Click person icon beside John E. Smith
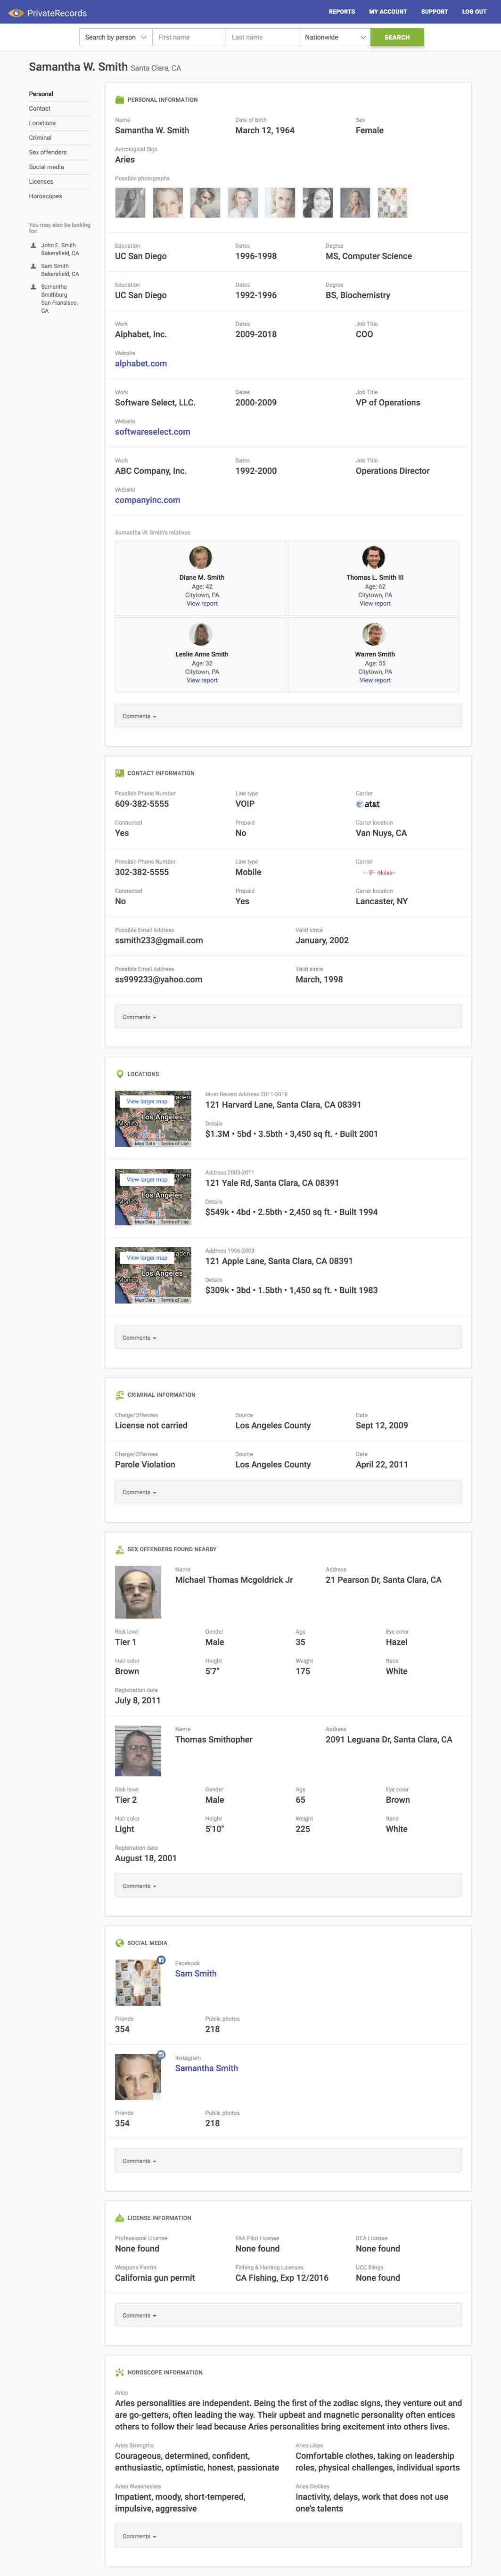 pyautogui.click(x=33, y=245)
